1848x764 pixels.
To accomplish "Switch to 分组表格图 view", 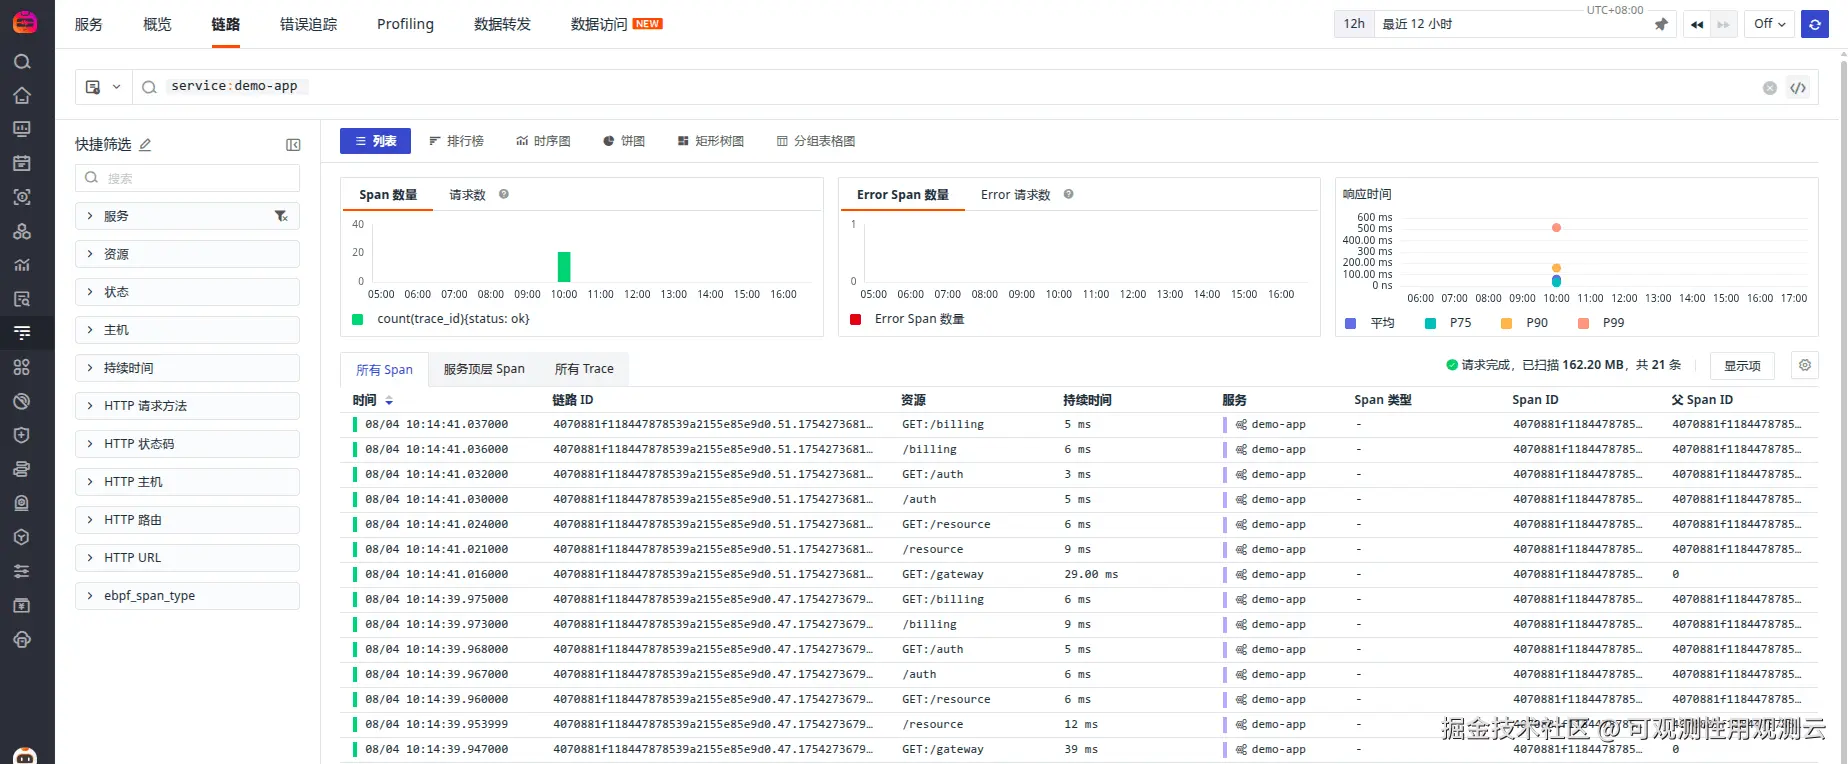I will [816, 141].
